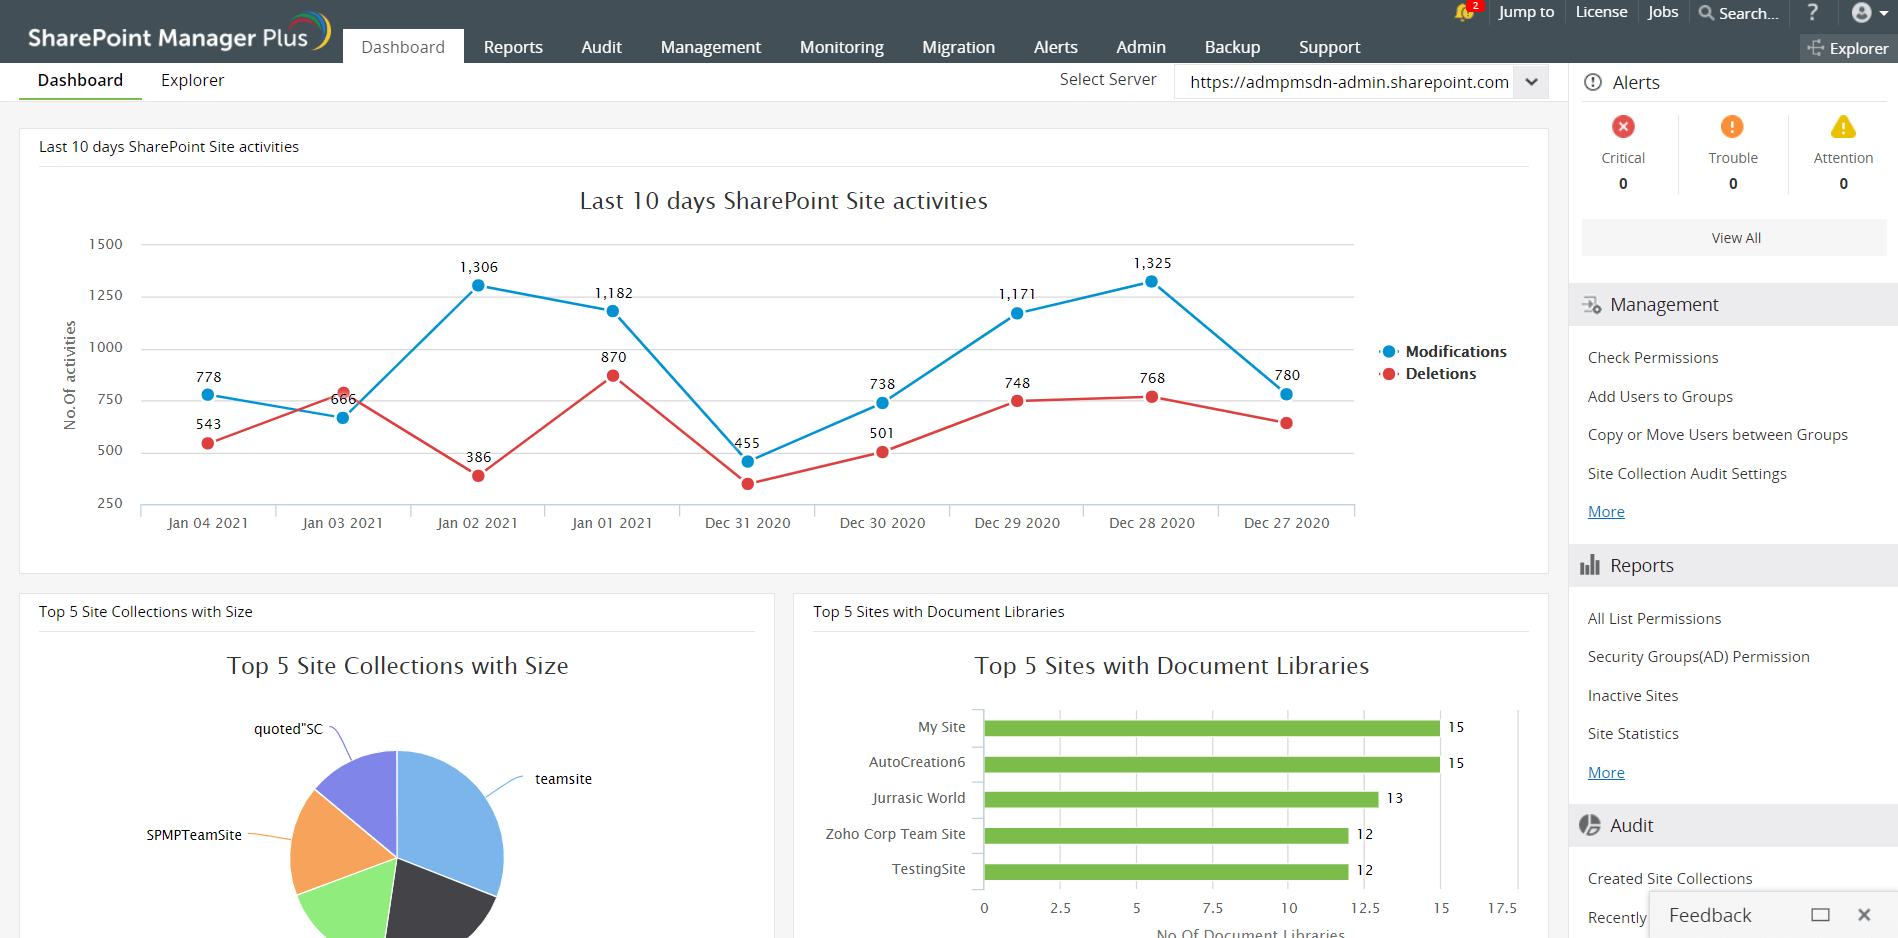The width and height of the screenshot is (1898, 938).
Task: Click the SharePoint Manager Plus logo
Action: 179,33
